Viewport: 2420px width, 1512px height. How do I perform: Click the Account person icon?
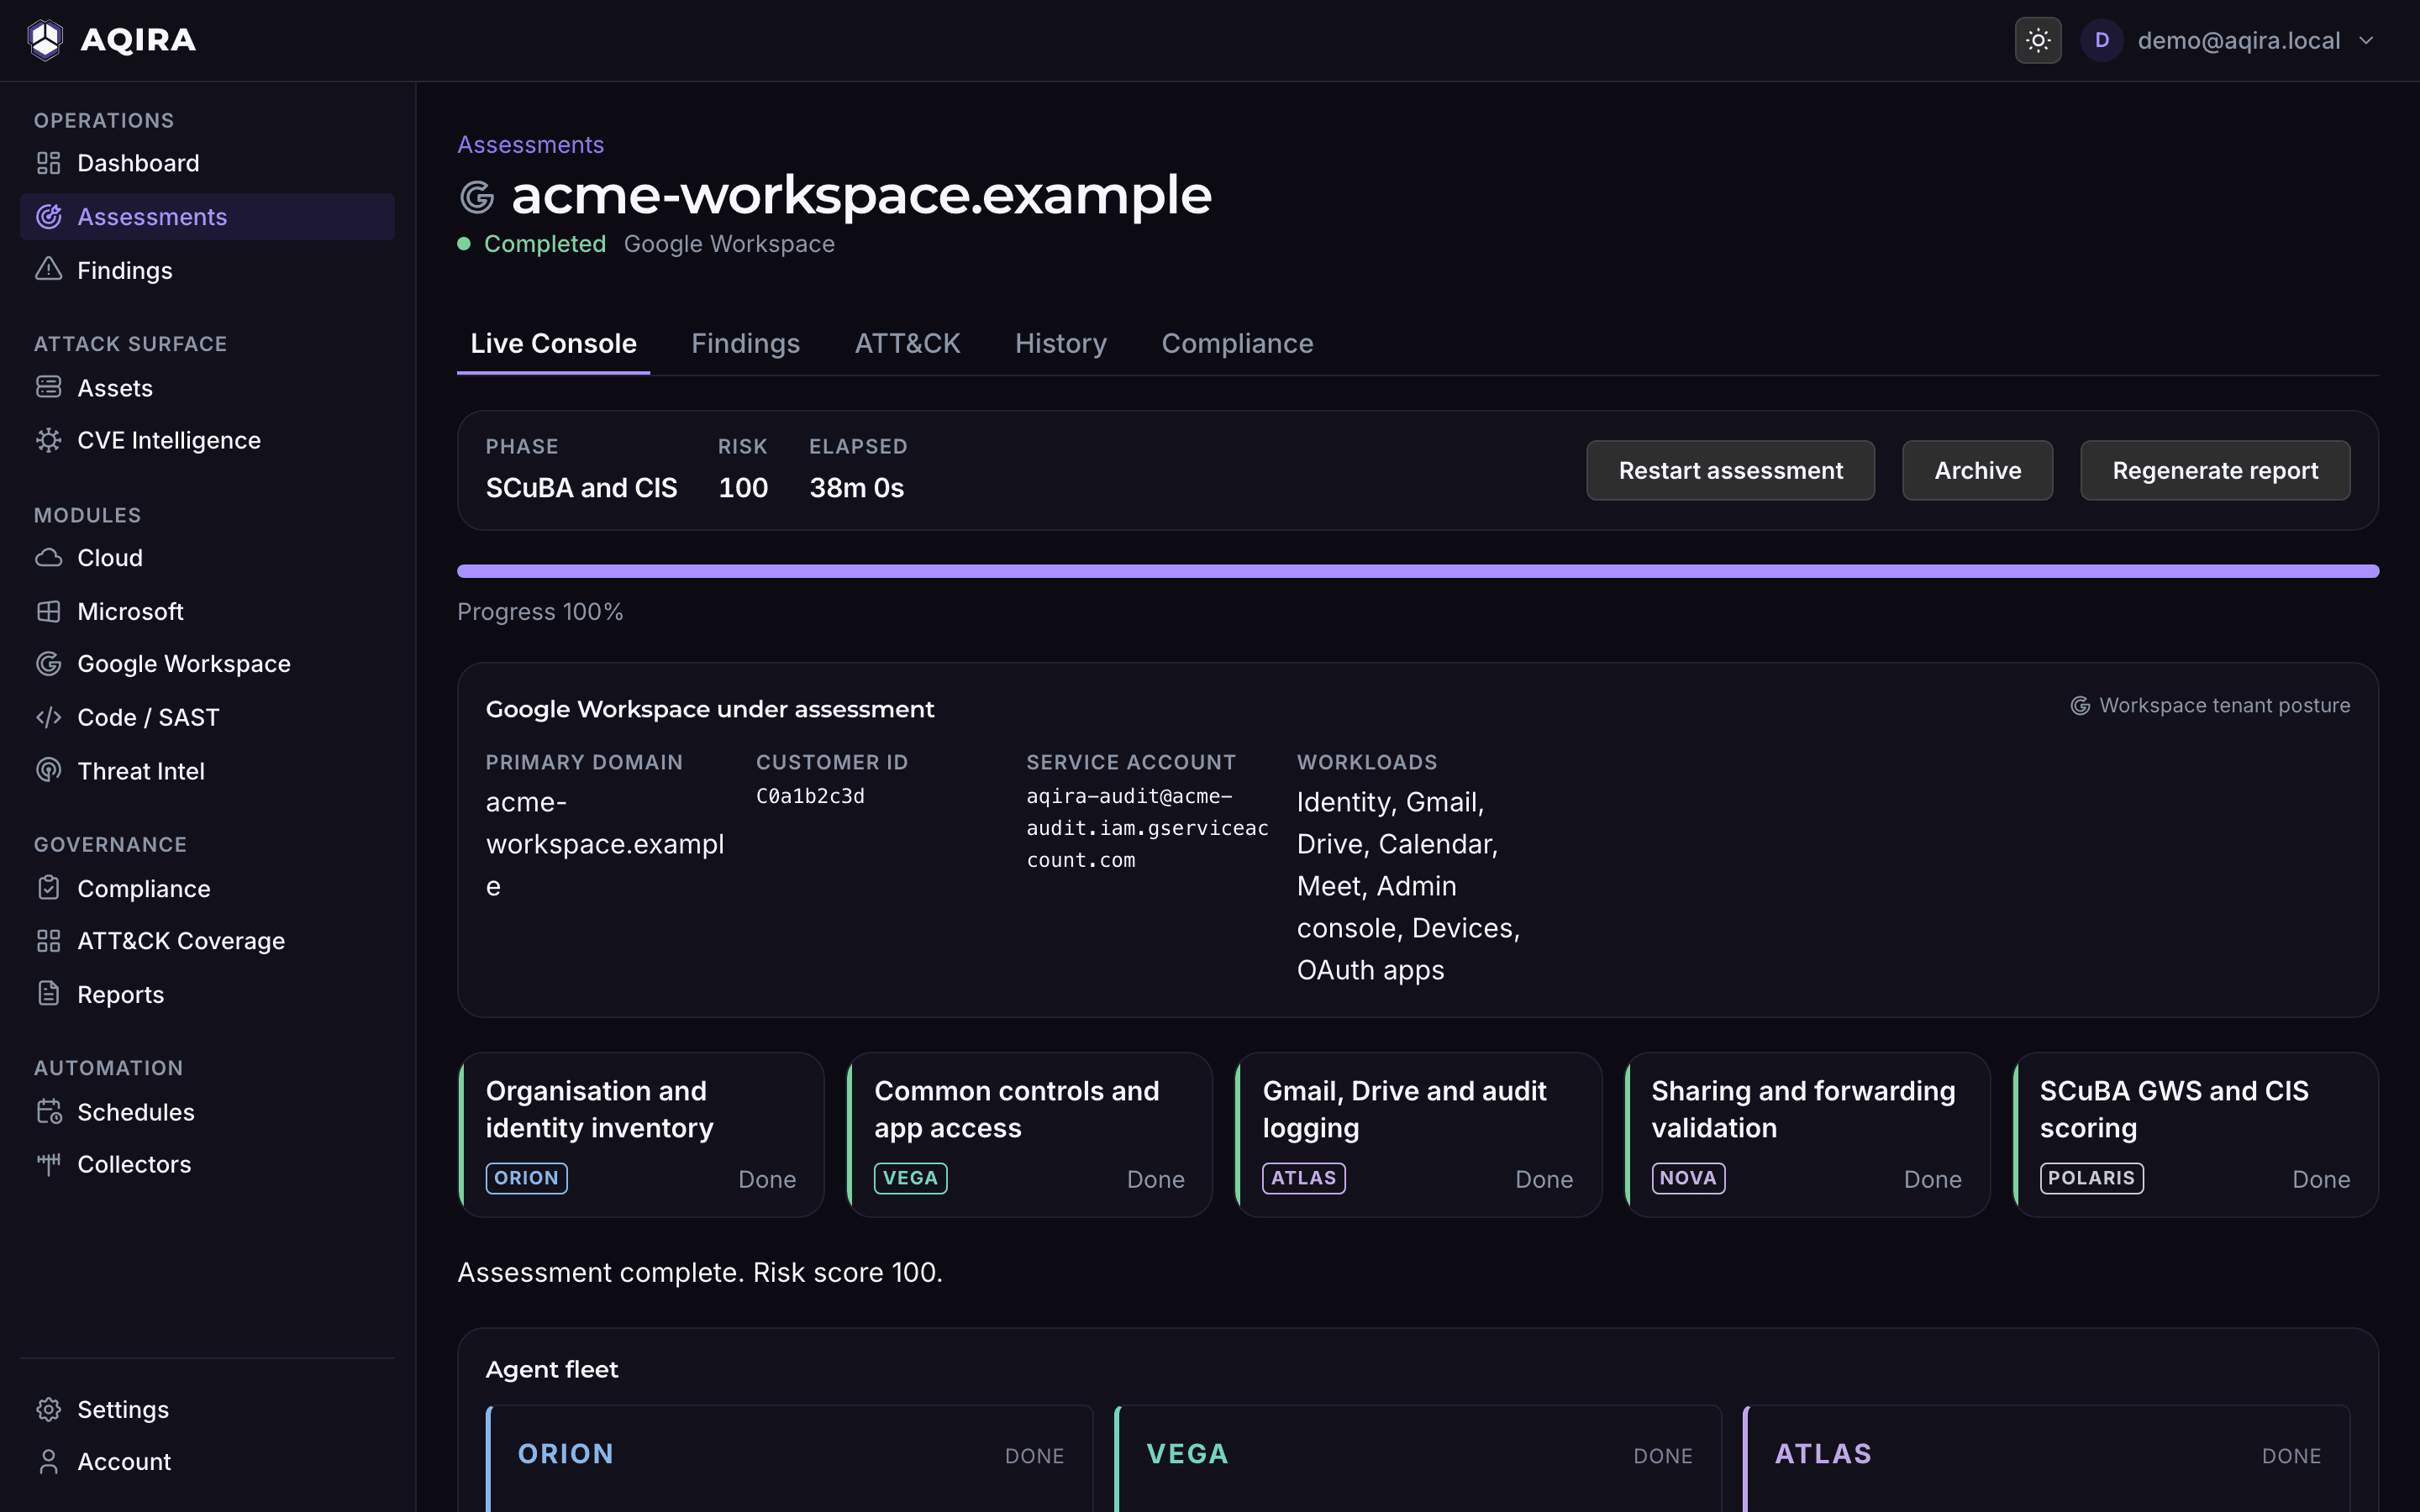point(48,1461)
